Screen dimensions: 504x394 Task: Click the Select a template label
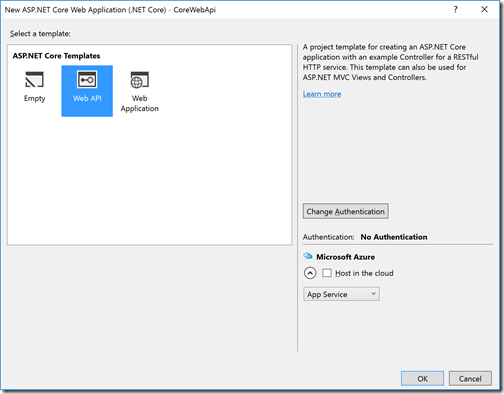coord(40,34)
